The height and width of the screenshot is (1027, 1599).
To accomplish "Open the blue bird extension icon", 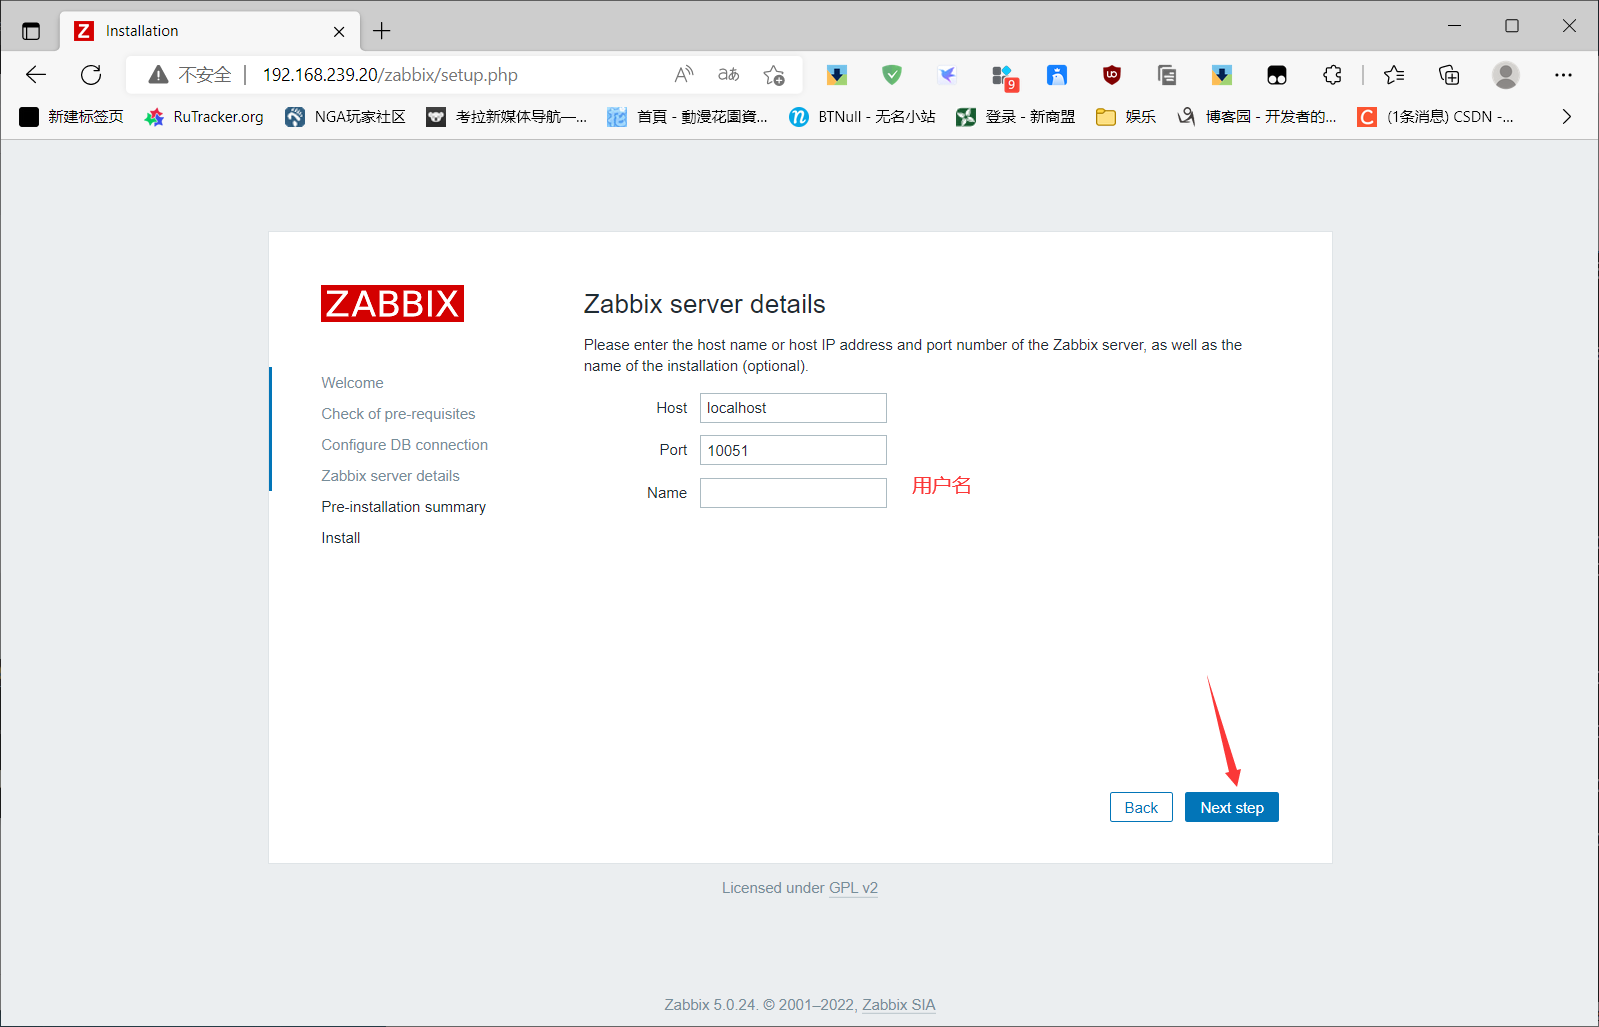I will [947, 75].
